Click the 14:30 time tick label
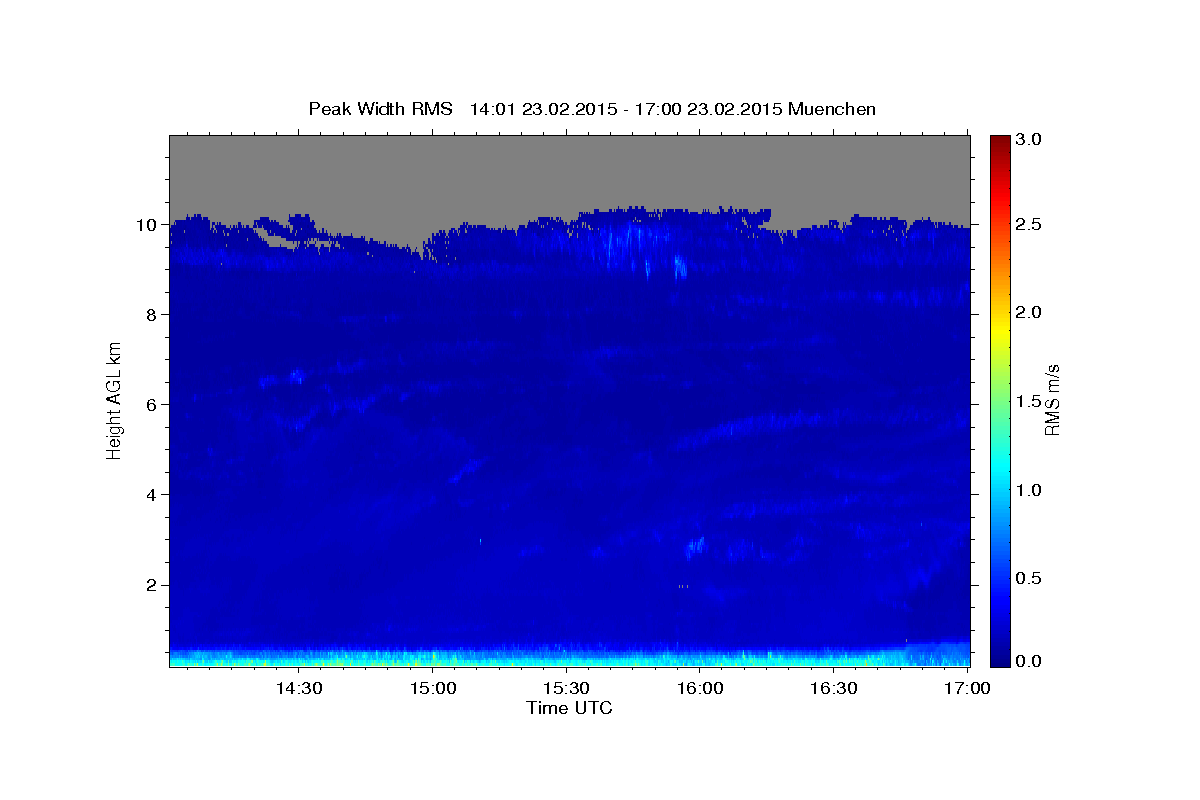This screenshot has width=1200, height=800. click(299, 688)
